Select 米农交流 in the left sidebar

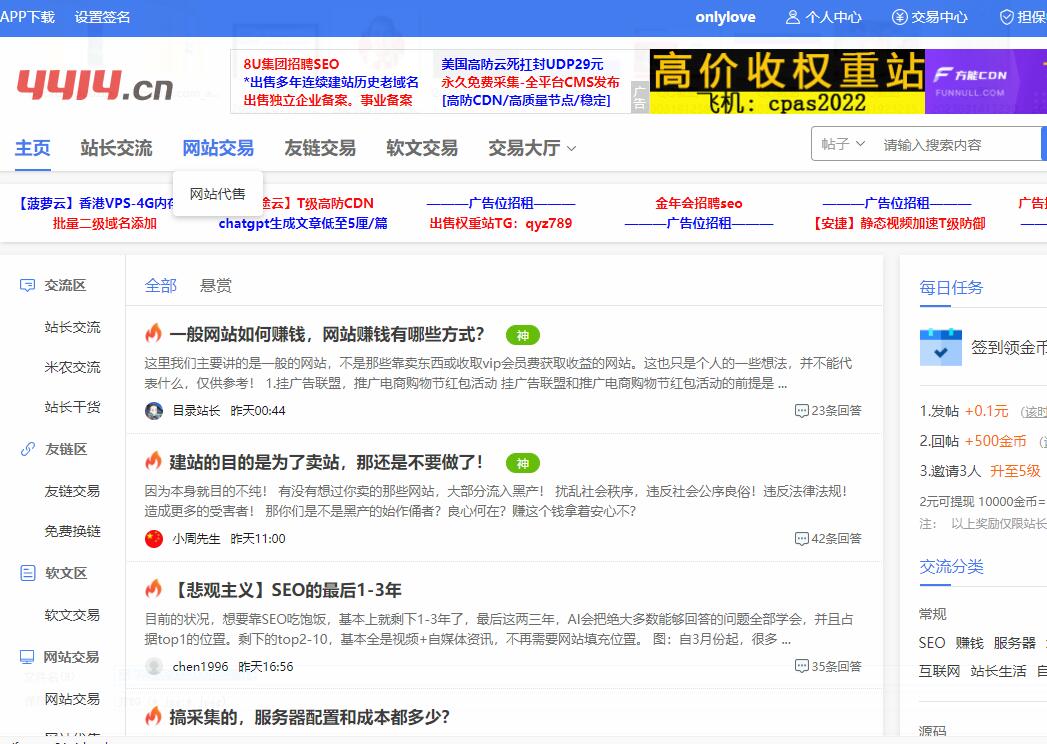tap(72, 367)
